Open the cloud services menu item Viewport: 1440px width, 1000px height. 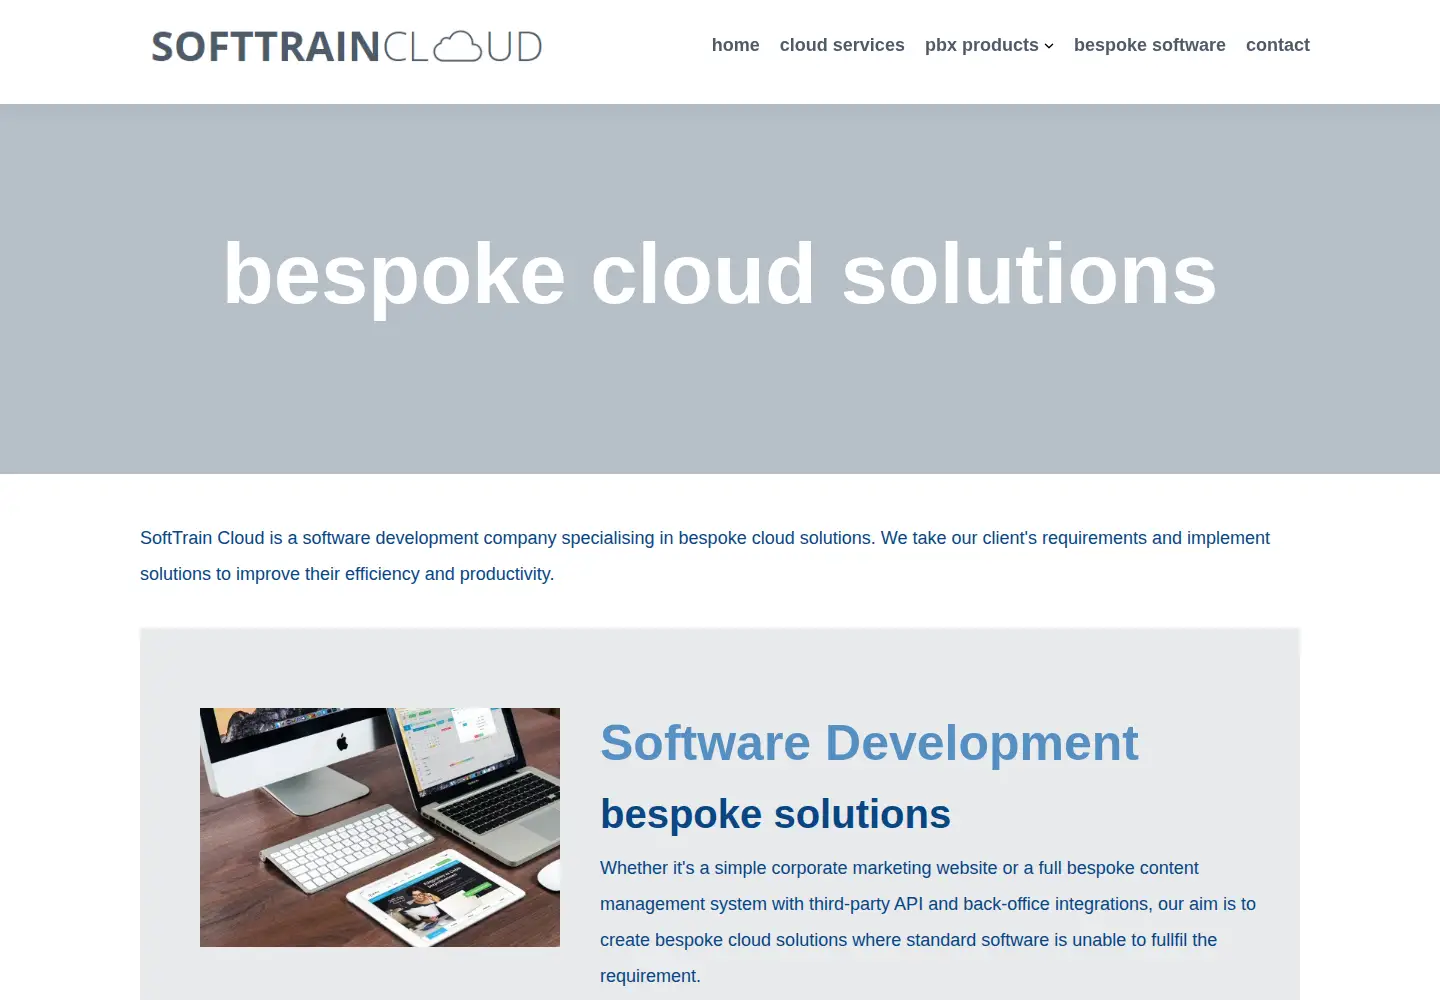(x=842, y=45)
